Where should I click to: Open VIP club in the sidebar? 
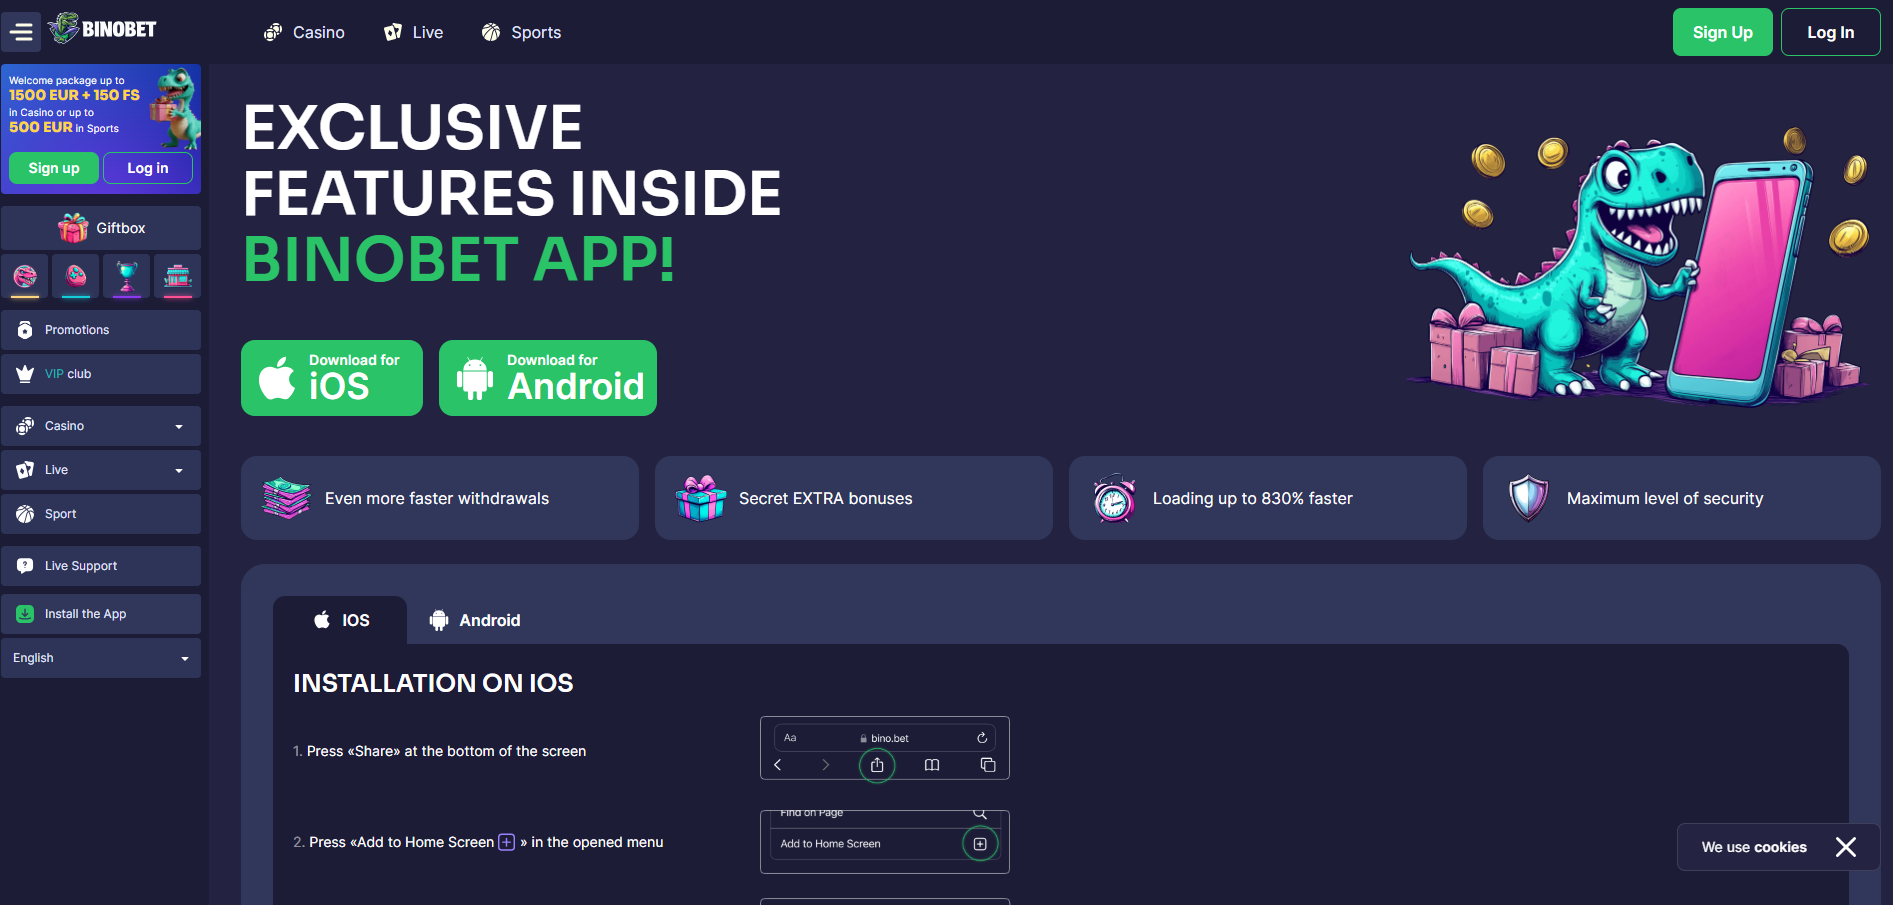pyautogui.click(x=101, y=374)
